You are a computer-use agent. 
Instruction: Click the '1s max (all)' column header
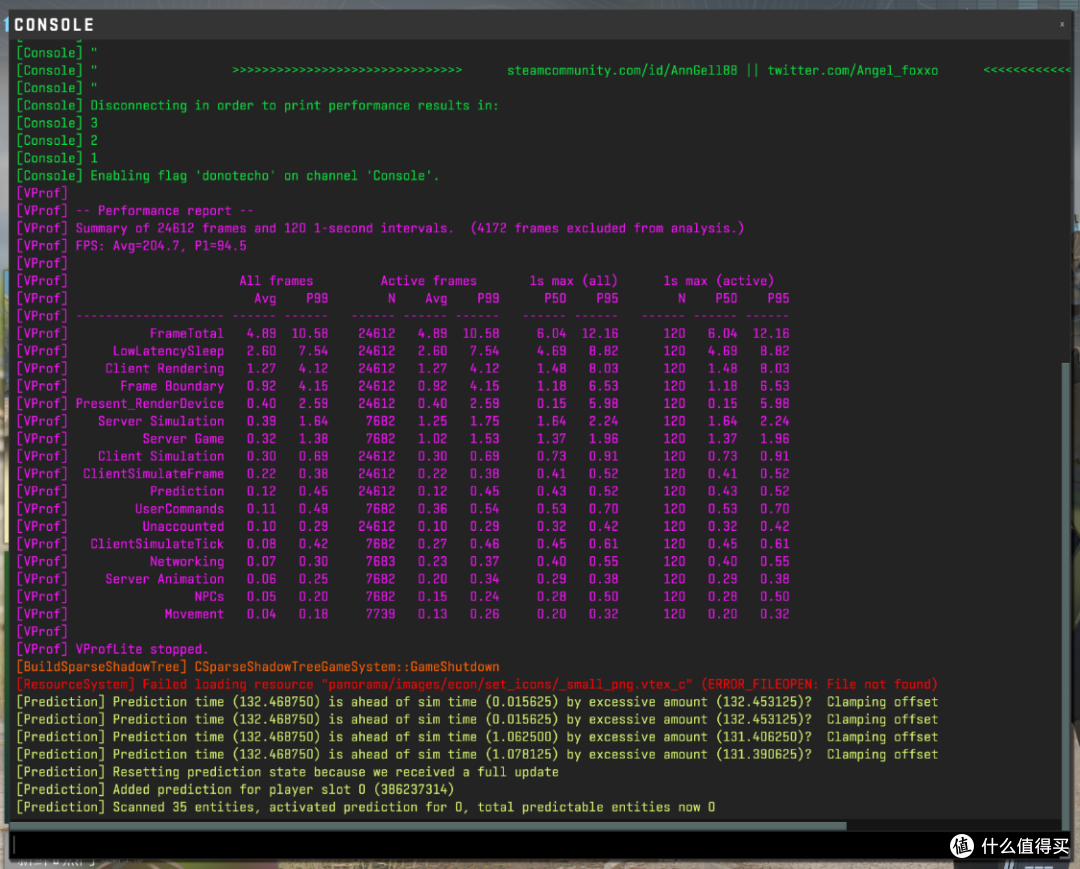(574, 281)
